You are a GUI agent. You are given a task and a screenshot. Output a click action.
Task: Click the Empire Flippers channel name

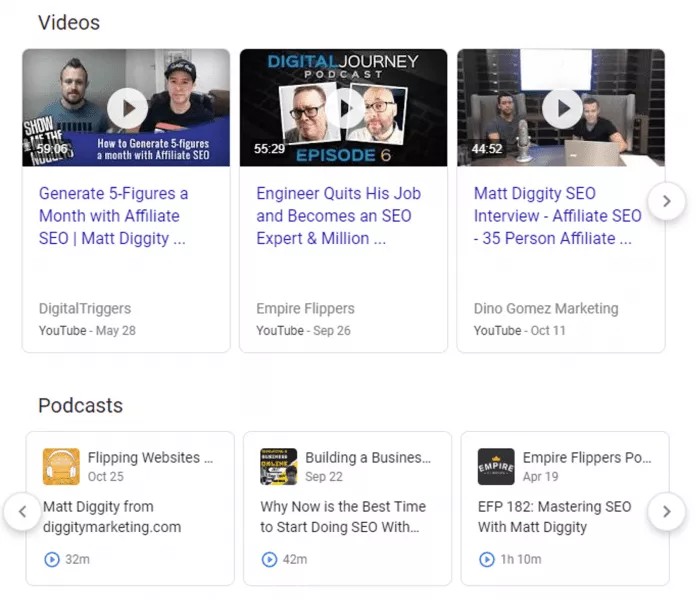click(x=305, y=308)
